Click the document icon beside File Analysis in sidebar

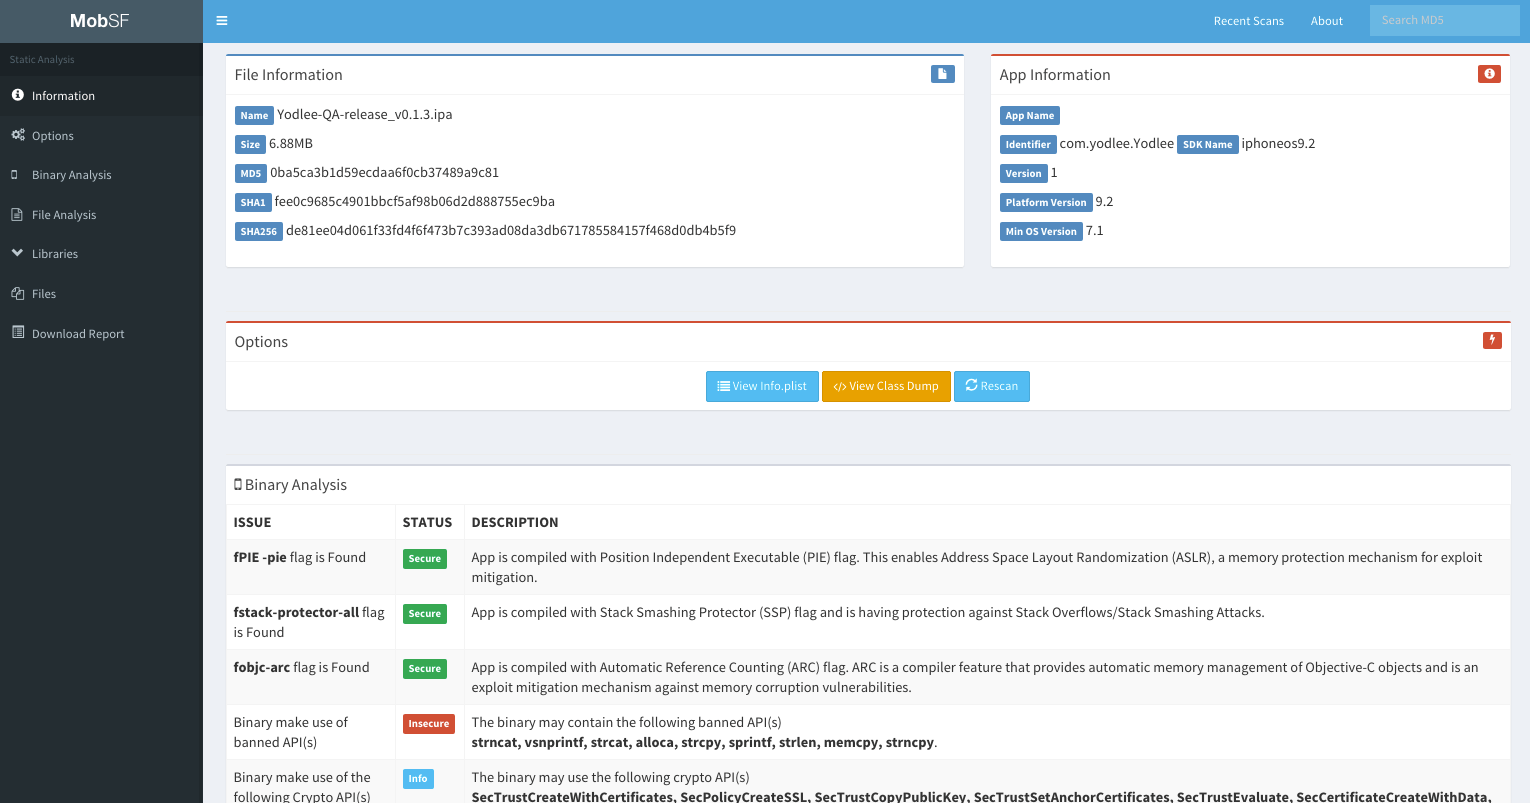[17, 214]
